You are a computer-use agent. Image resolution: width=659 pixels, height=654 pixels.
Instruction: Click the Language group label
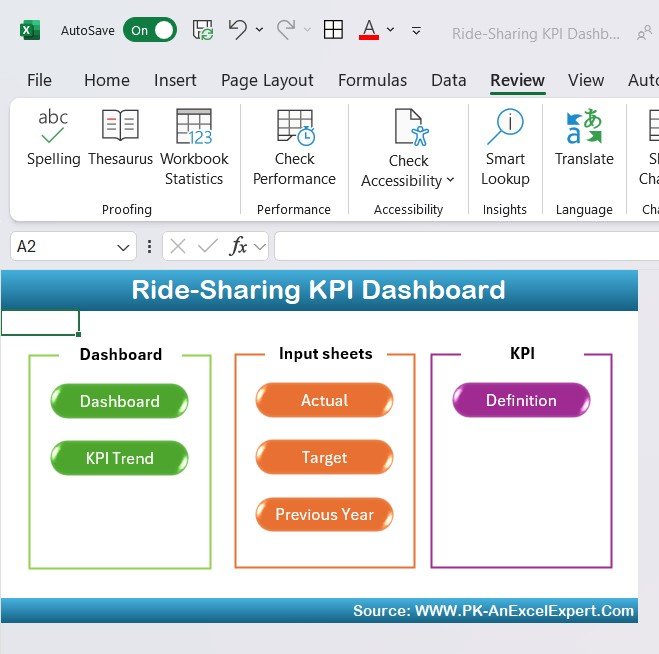tap(584, 209)
